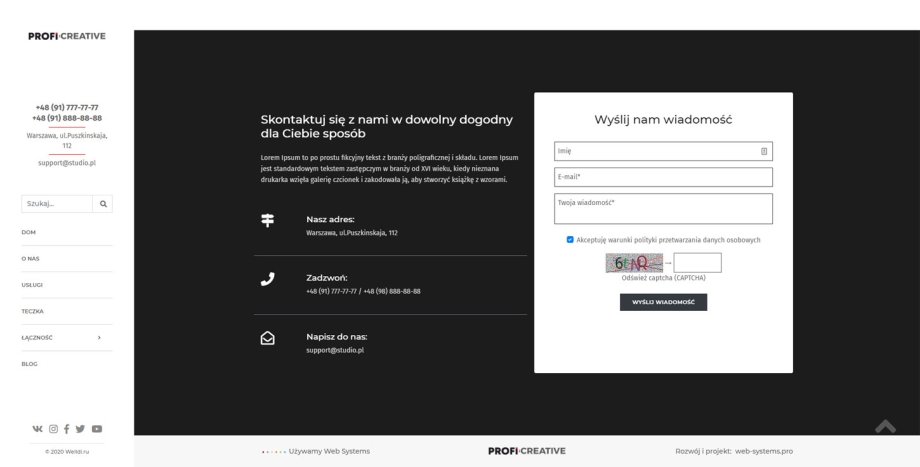Image resolution: width=920 pixels, height=467 pixels.
Task: Click into the Twoja wiadomość text area
Action: (x=663, y=209)
